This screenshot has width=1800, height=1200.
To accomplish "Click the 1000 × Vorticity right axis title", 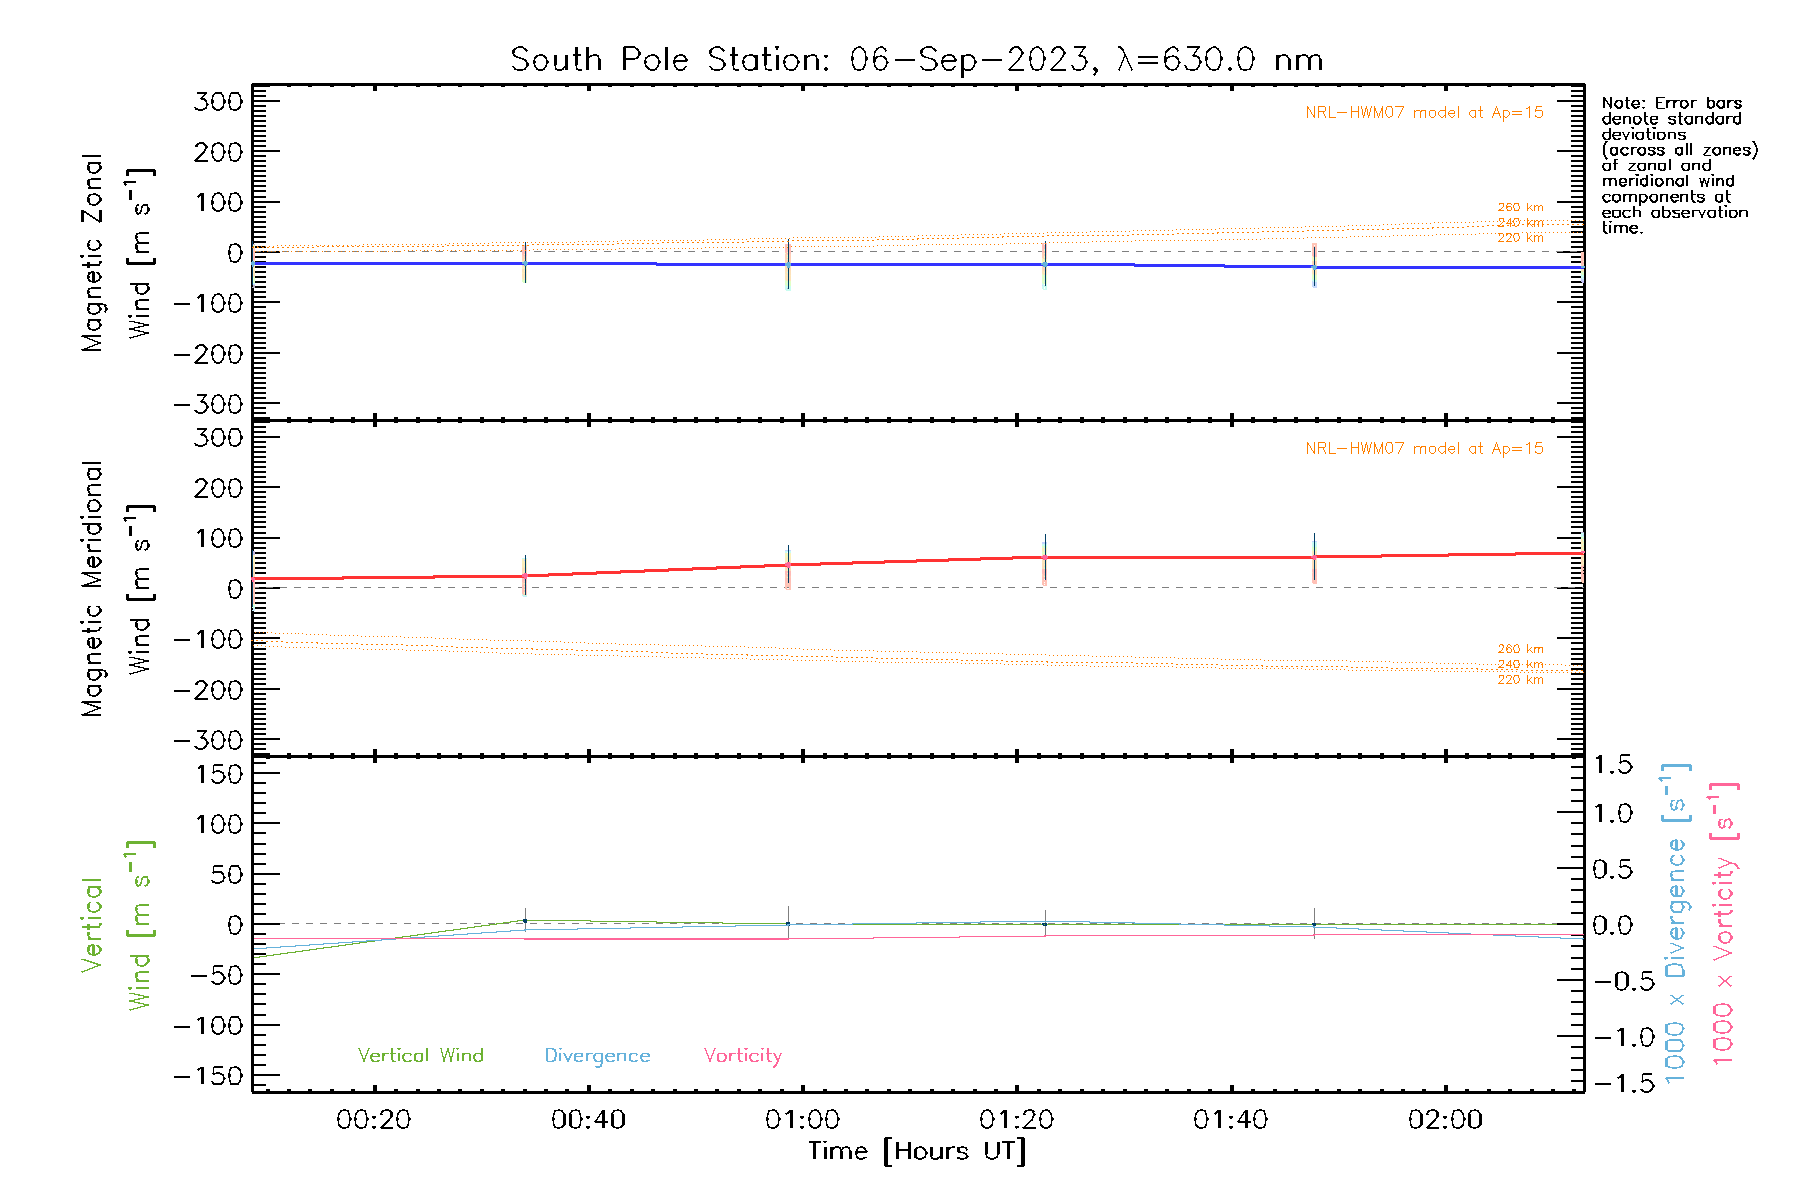I will [1724, 923].
